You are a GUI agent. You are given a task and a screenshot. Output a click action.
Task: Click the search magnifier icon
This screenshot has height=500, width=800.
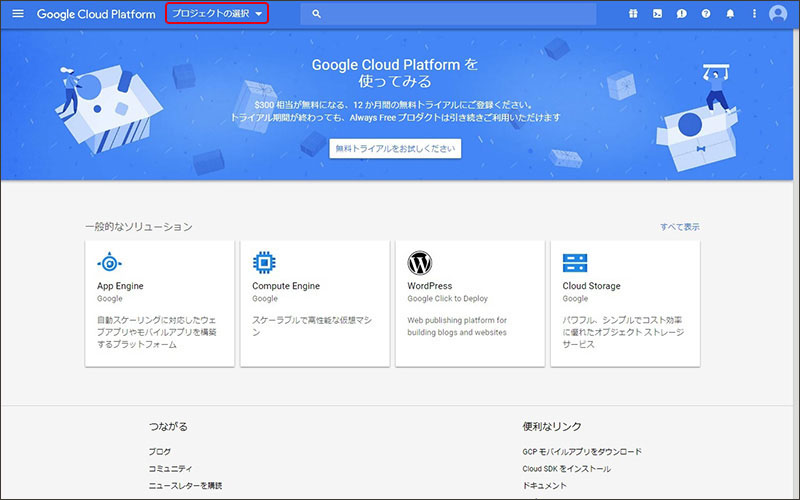click(x=316, y=14)
